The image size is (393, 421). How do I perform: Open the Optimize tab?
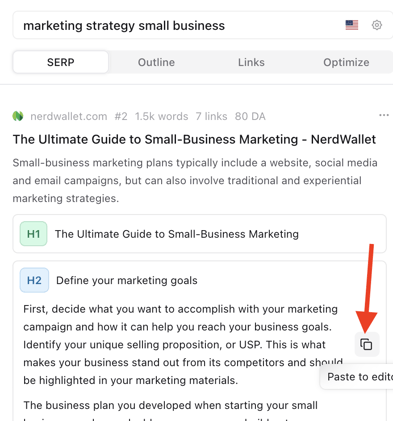click(x=346, y=62)
